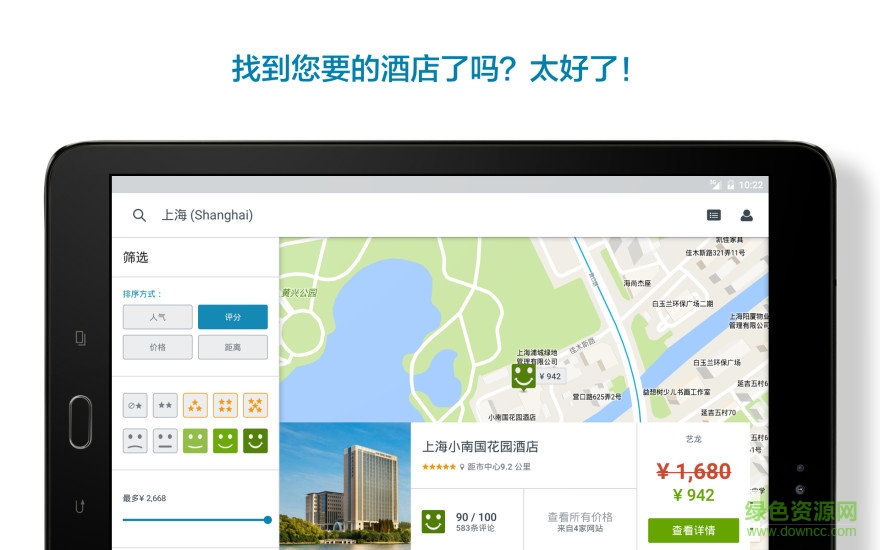Select the sad face rating filter
Screen dimensions: 880x550
[135, 440]
